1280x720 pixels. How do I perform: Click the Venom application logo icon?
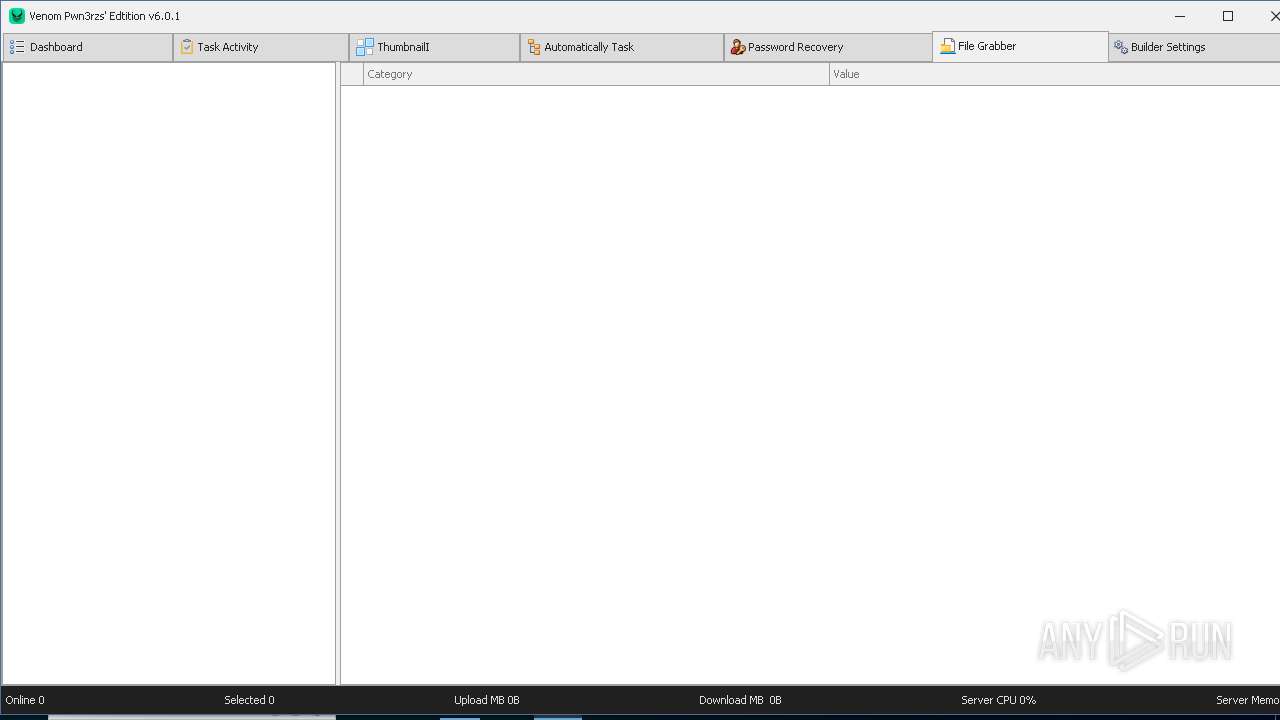tap(16, 16)
